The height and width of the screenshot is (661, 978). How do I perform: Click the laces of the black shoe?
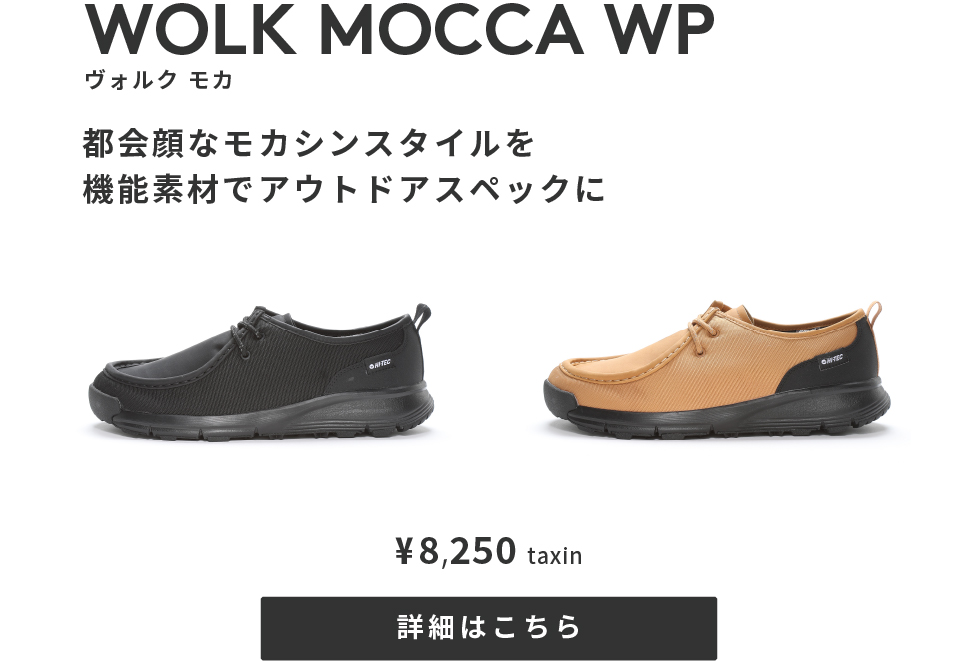249,330
